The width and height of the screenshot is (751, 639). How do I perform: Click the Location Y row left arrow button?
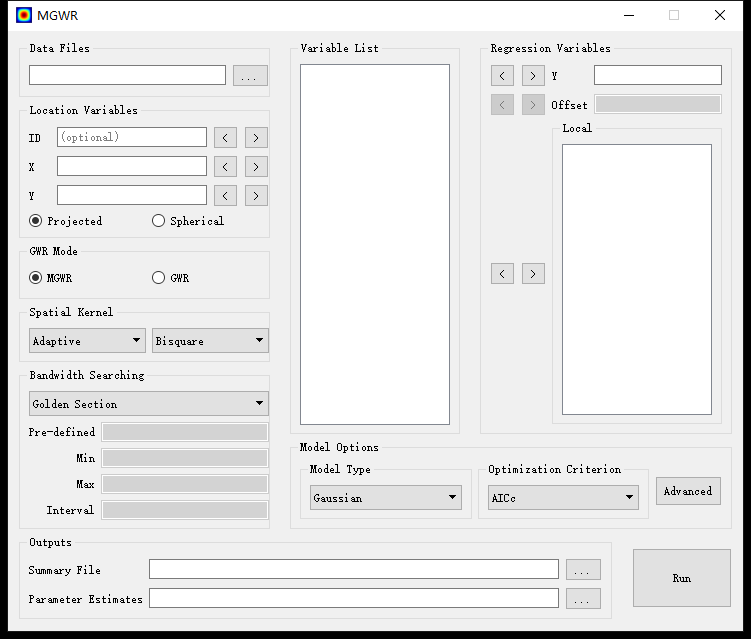225,195
